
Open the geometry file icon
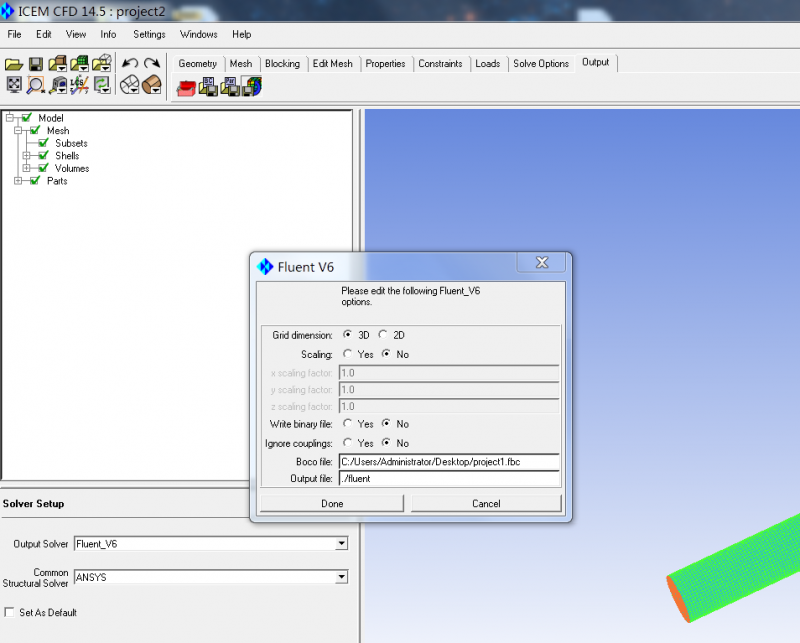coord(58,63)
